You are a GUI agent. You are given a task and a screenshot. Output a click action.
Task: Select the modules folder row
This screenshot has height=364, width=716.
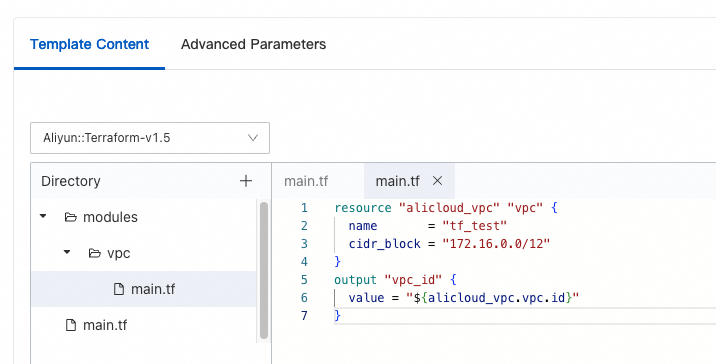click(x=144, y=217)
